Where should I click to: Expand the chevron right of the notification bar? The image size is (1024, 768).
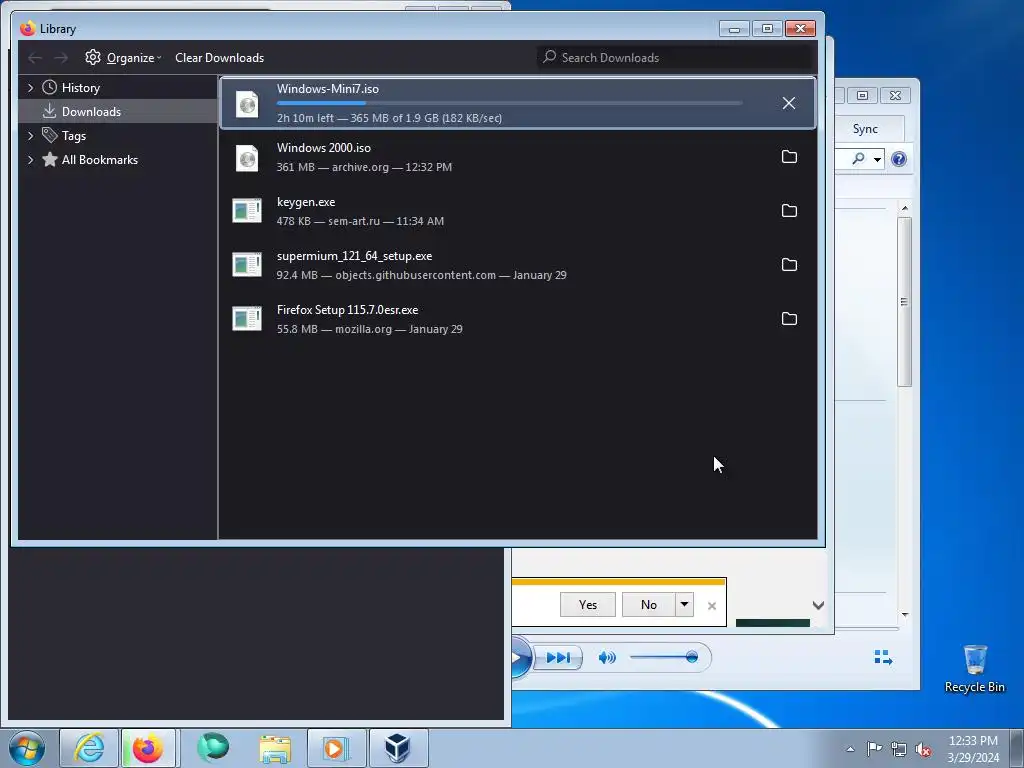coord(818,605)
